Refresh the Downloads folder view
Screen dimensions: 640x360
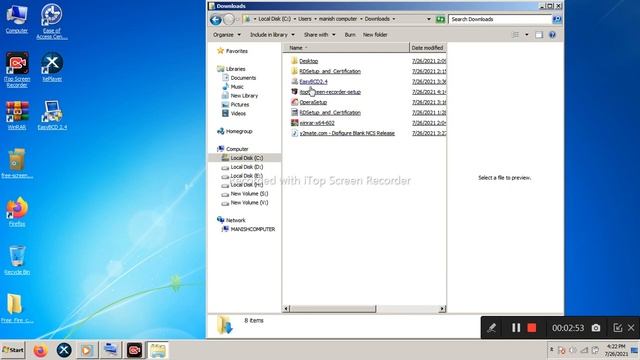tap(440, 19)
